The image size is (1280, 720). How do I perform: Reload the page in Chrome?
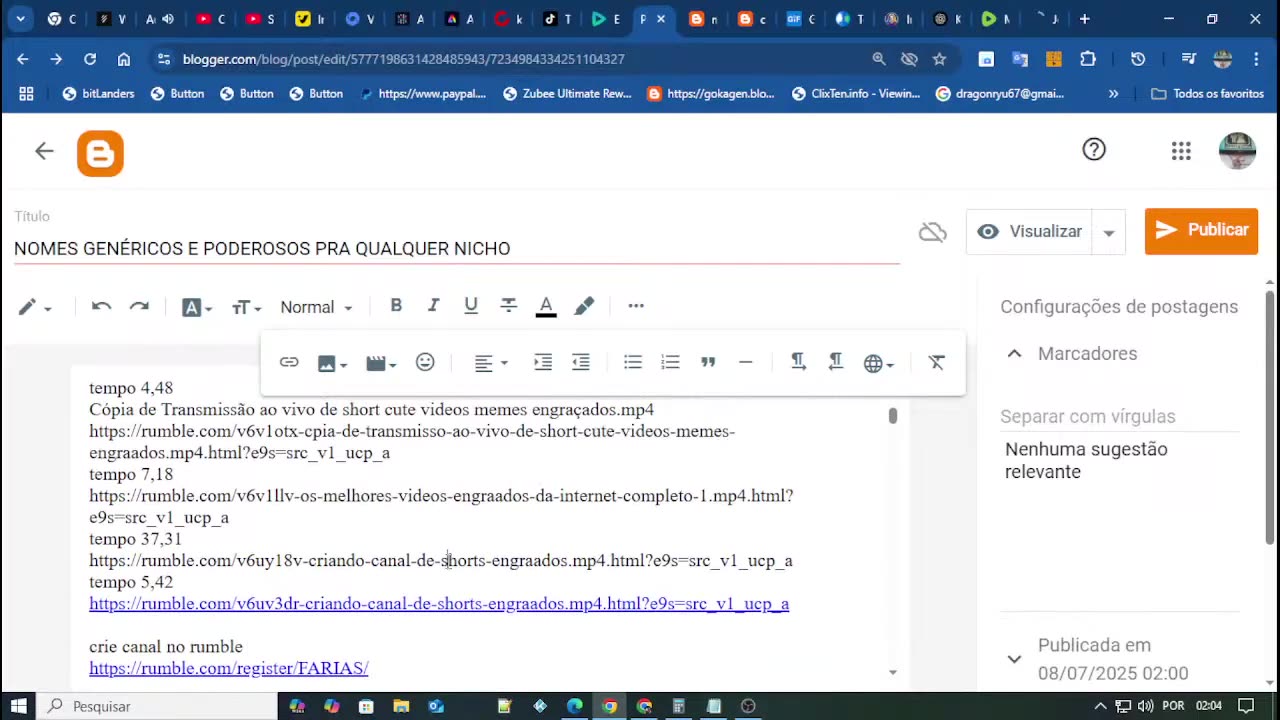(x=90, y=59)
